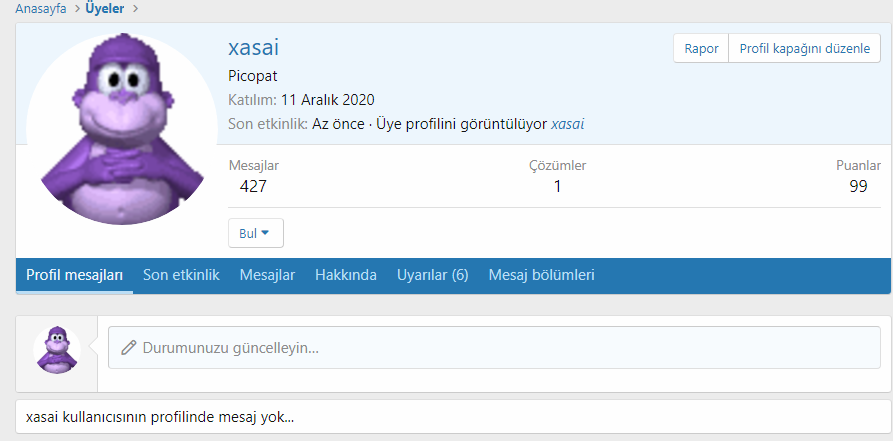
Task: Go to Anasayfa breadcrumb link
Action: coord(41,9)
